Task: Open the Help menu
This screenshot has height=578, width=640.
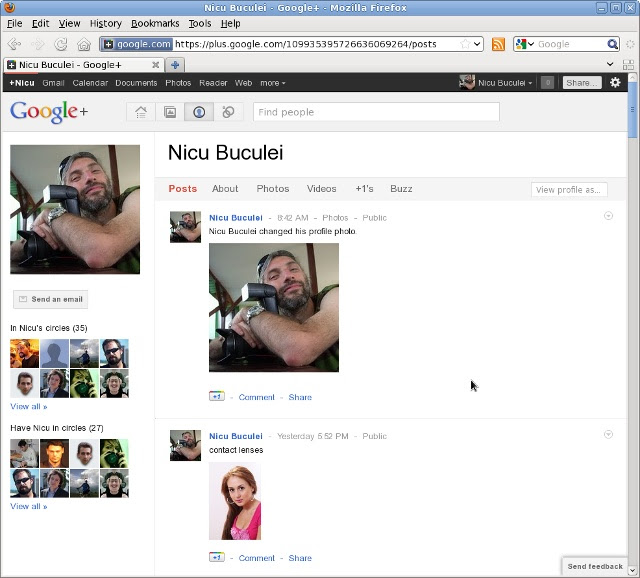Action: pos(231,24)
